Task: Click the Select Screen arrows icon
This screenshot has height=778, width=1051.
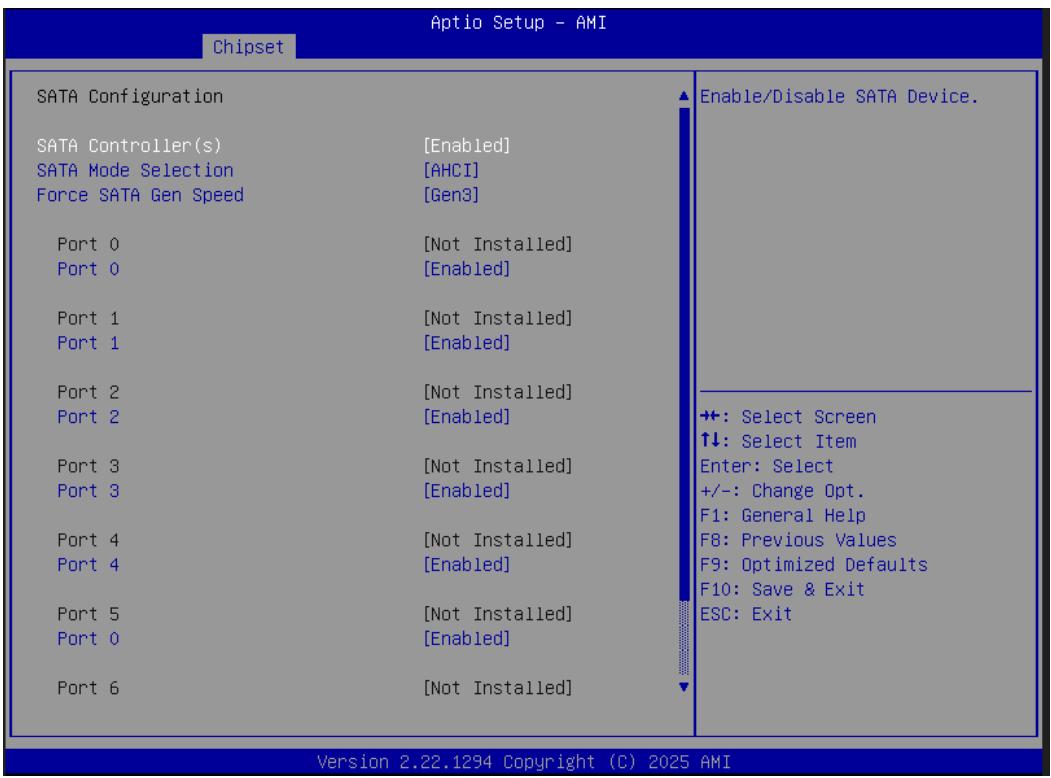Action: point(711,416)
